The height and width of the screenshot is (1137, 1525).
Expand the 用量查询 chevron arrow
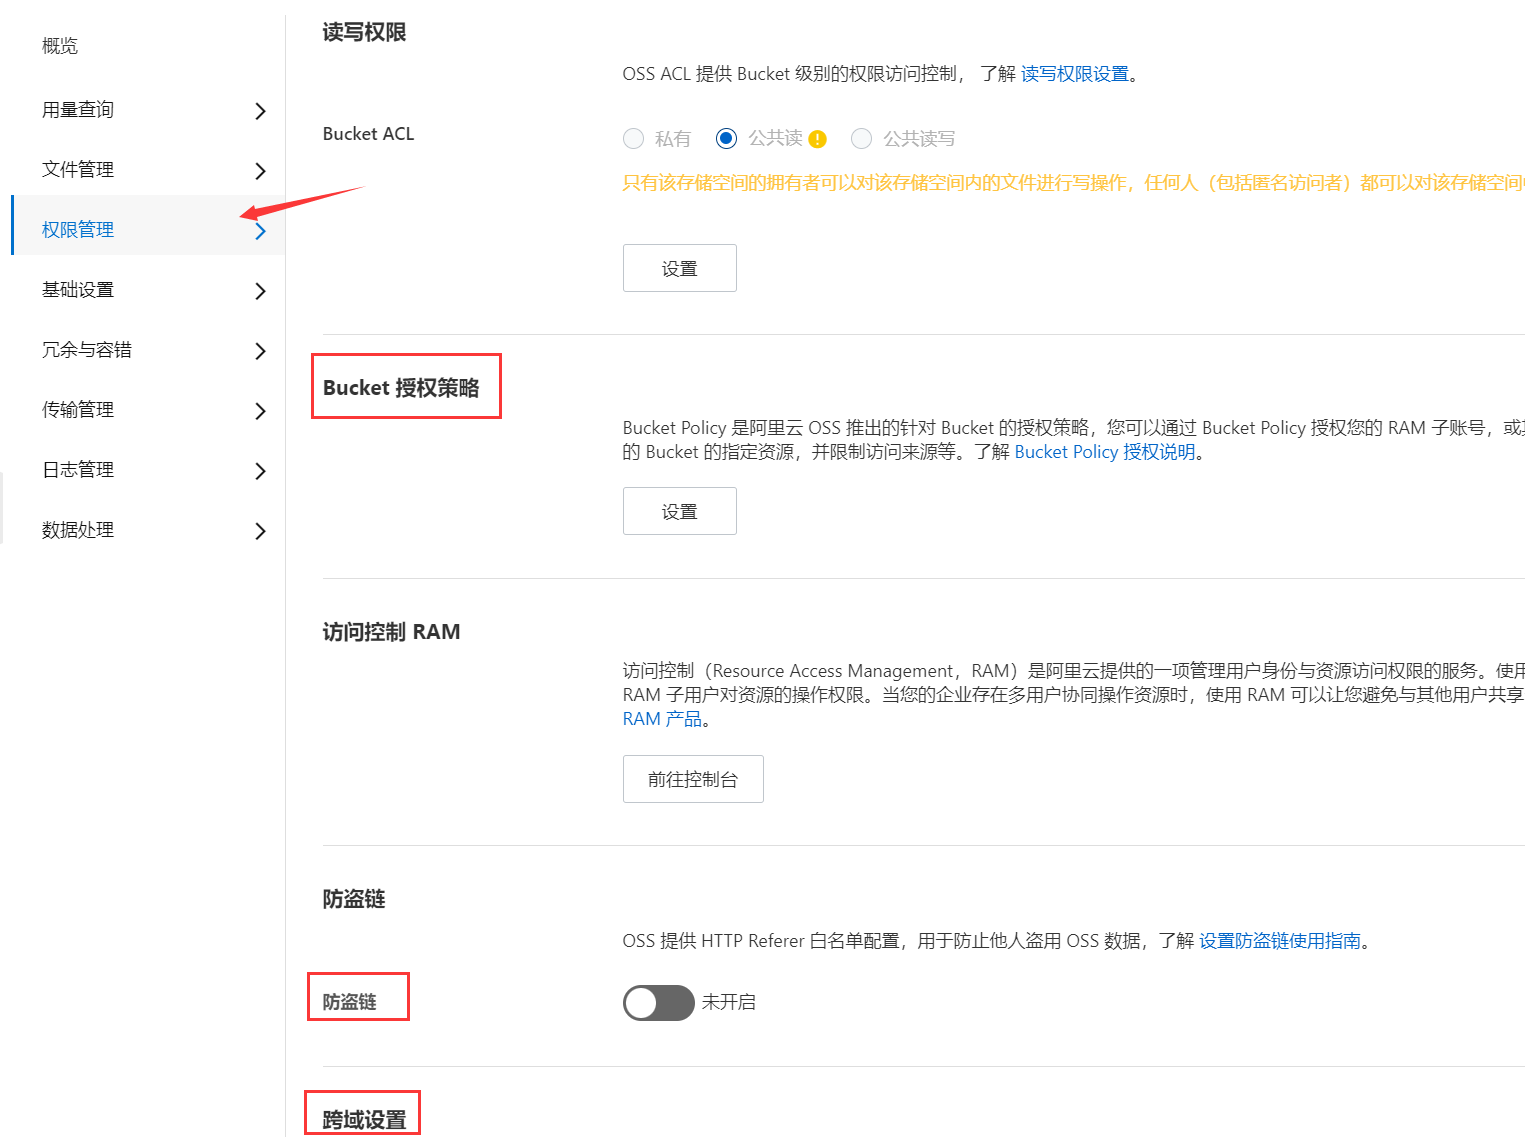point(260,111)
